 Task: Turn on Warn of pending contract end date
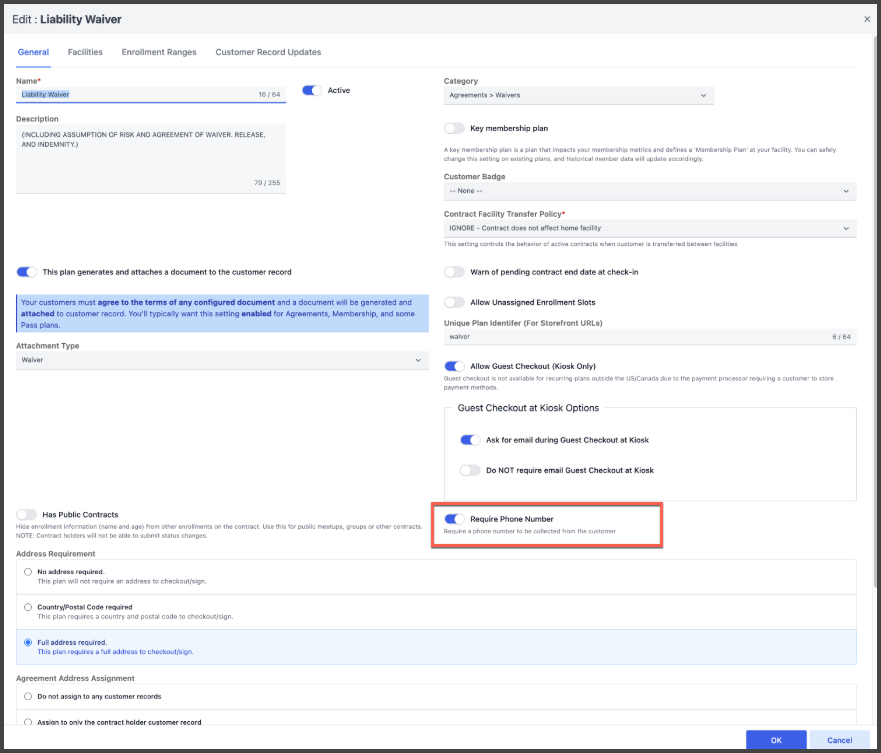click(455, 272)
